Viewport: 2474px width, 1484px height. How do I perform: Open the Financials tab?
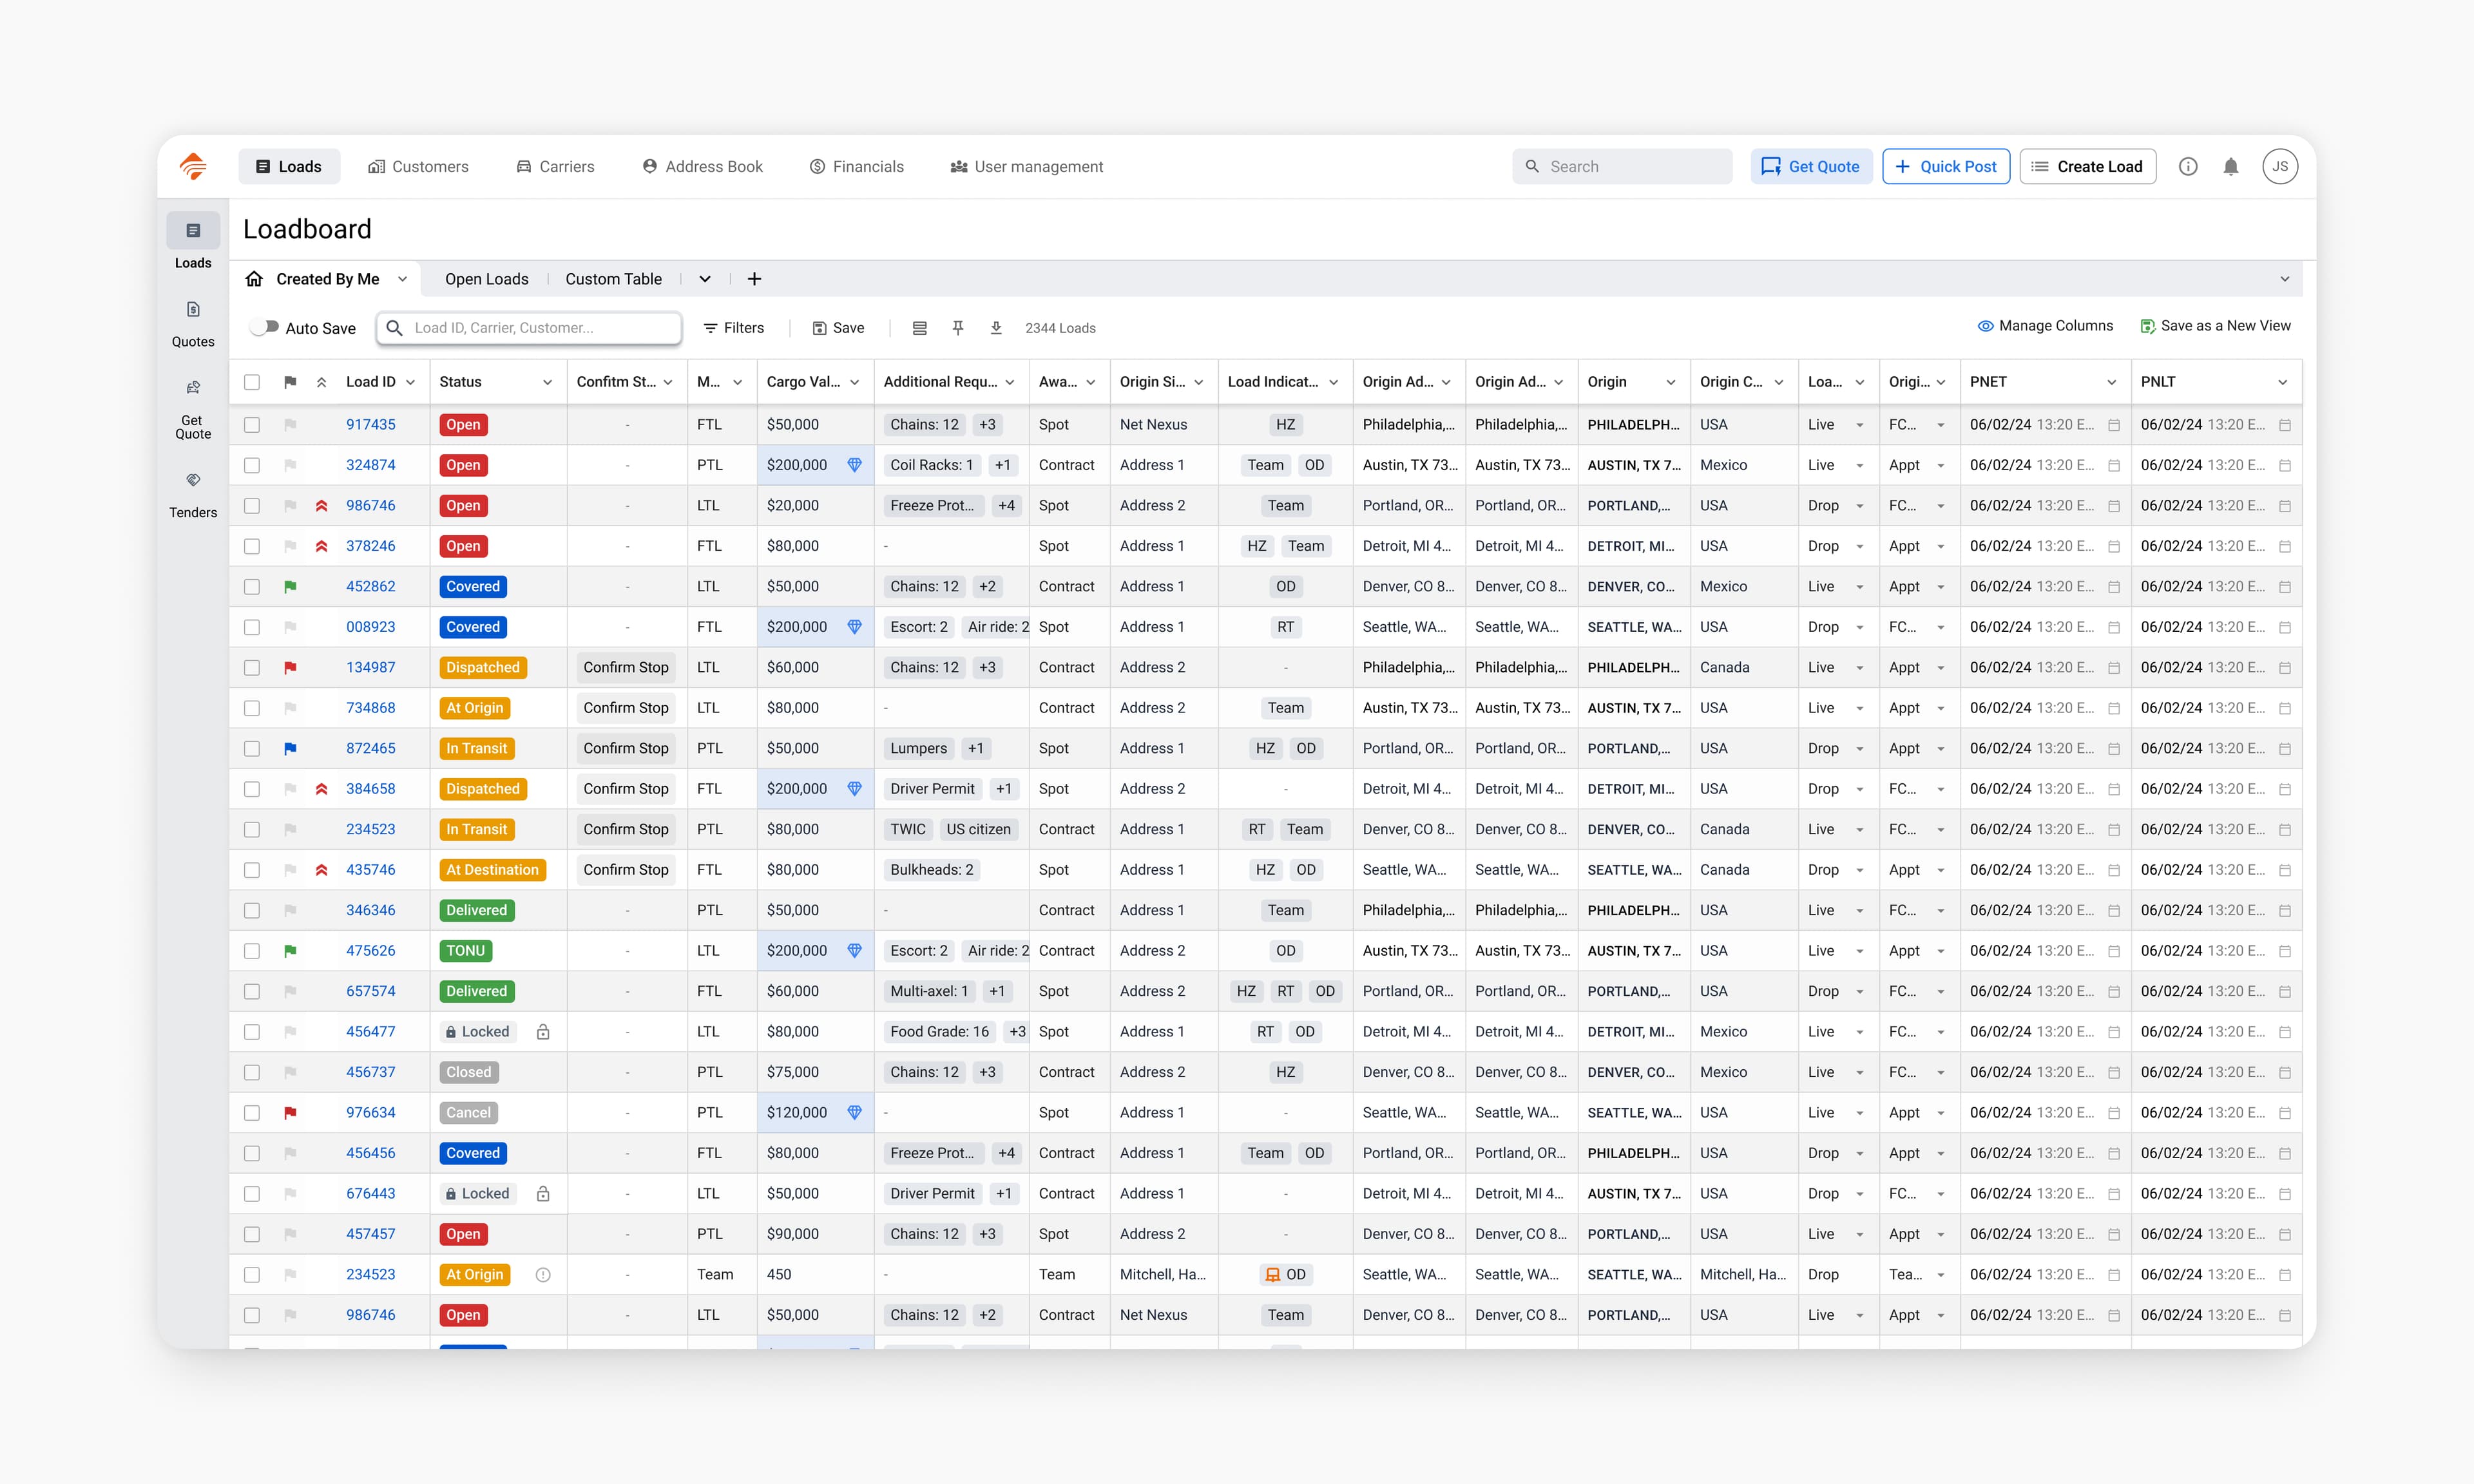tap(857, 167)
